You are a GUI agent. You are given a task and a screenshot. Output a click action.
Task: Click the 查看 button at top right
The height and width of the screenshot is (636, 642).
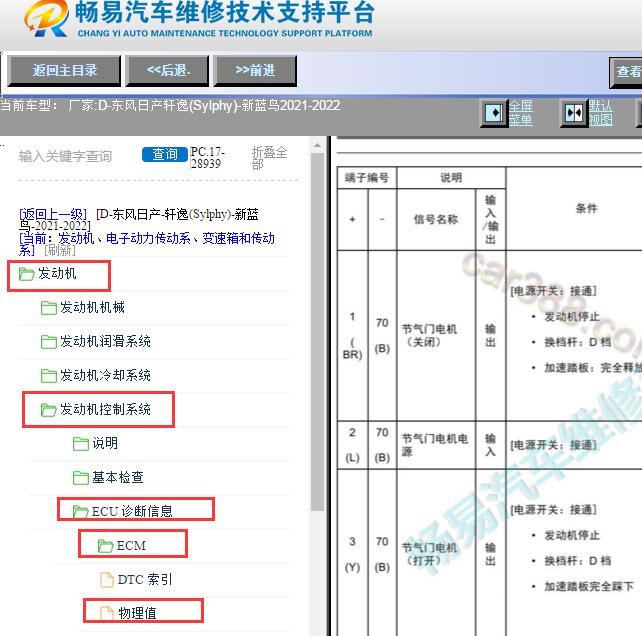click(x=627, y=72)
